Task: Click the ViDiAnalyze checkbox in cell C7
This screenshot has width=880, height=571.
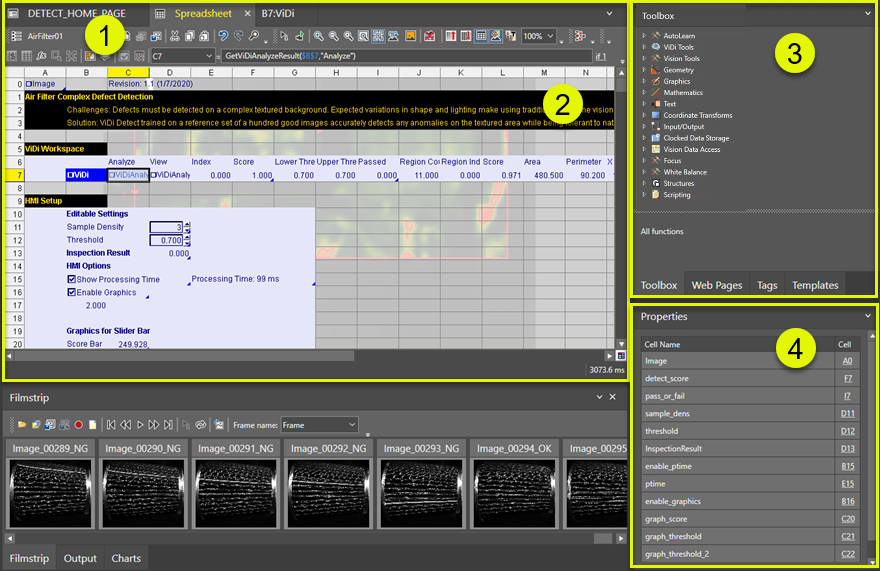Action: [x=112, y=175]
